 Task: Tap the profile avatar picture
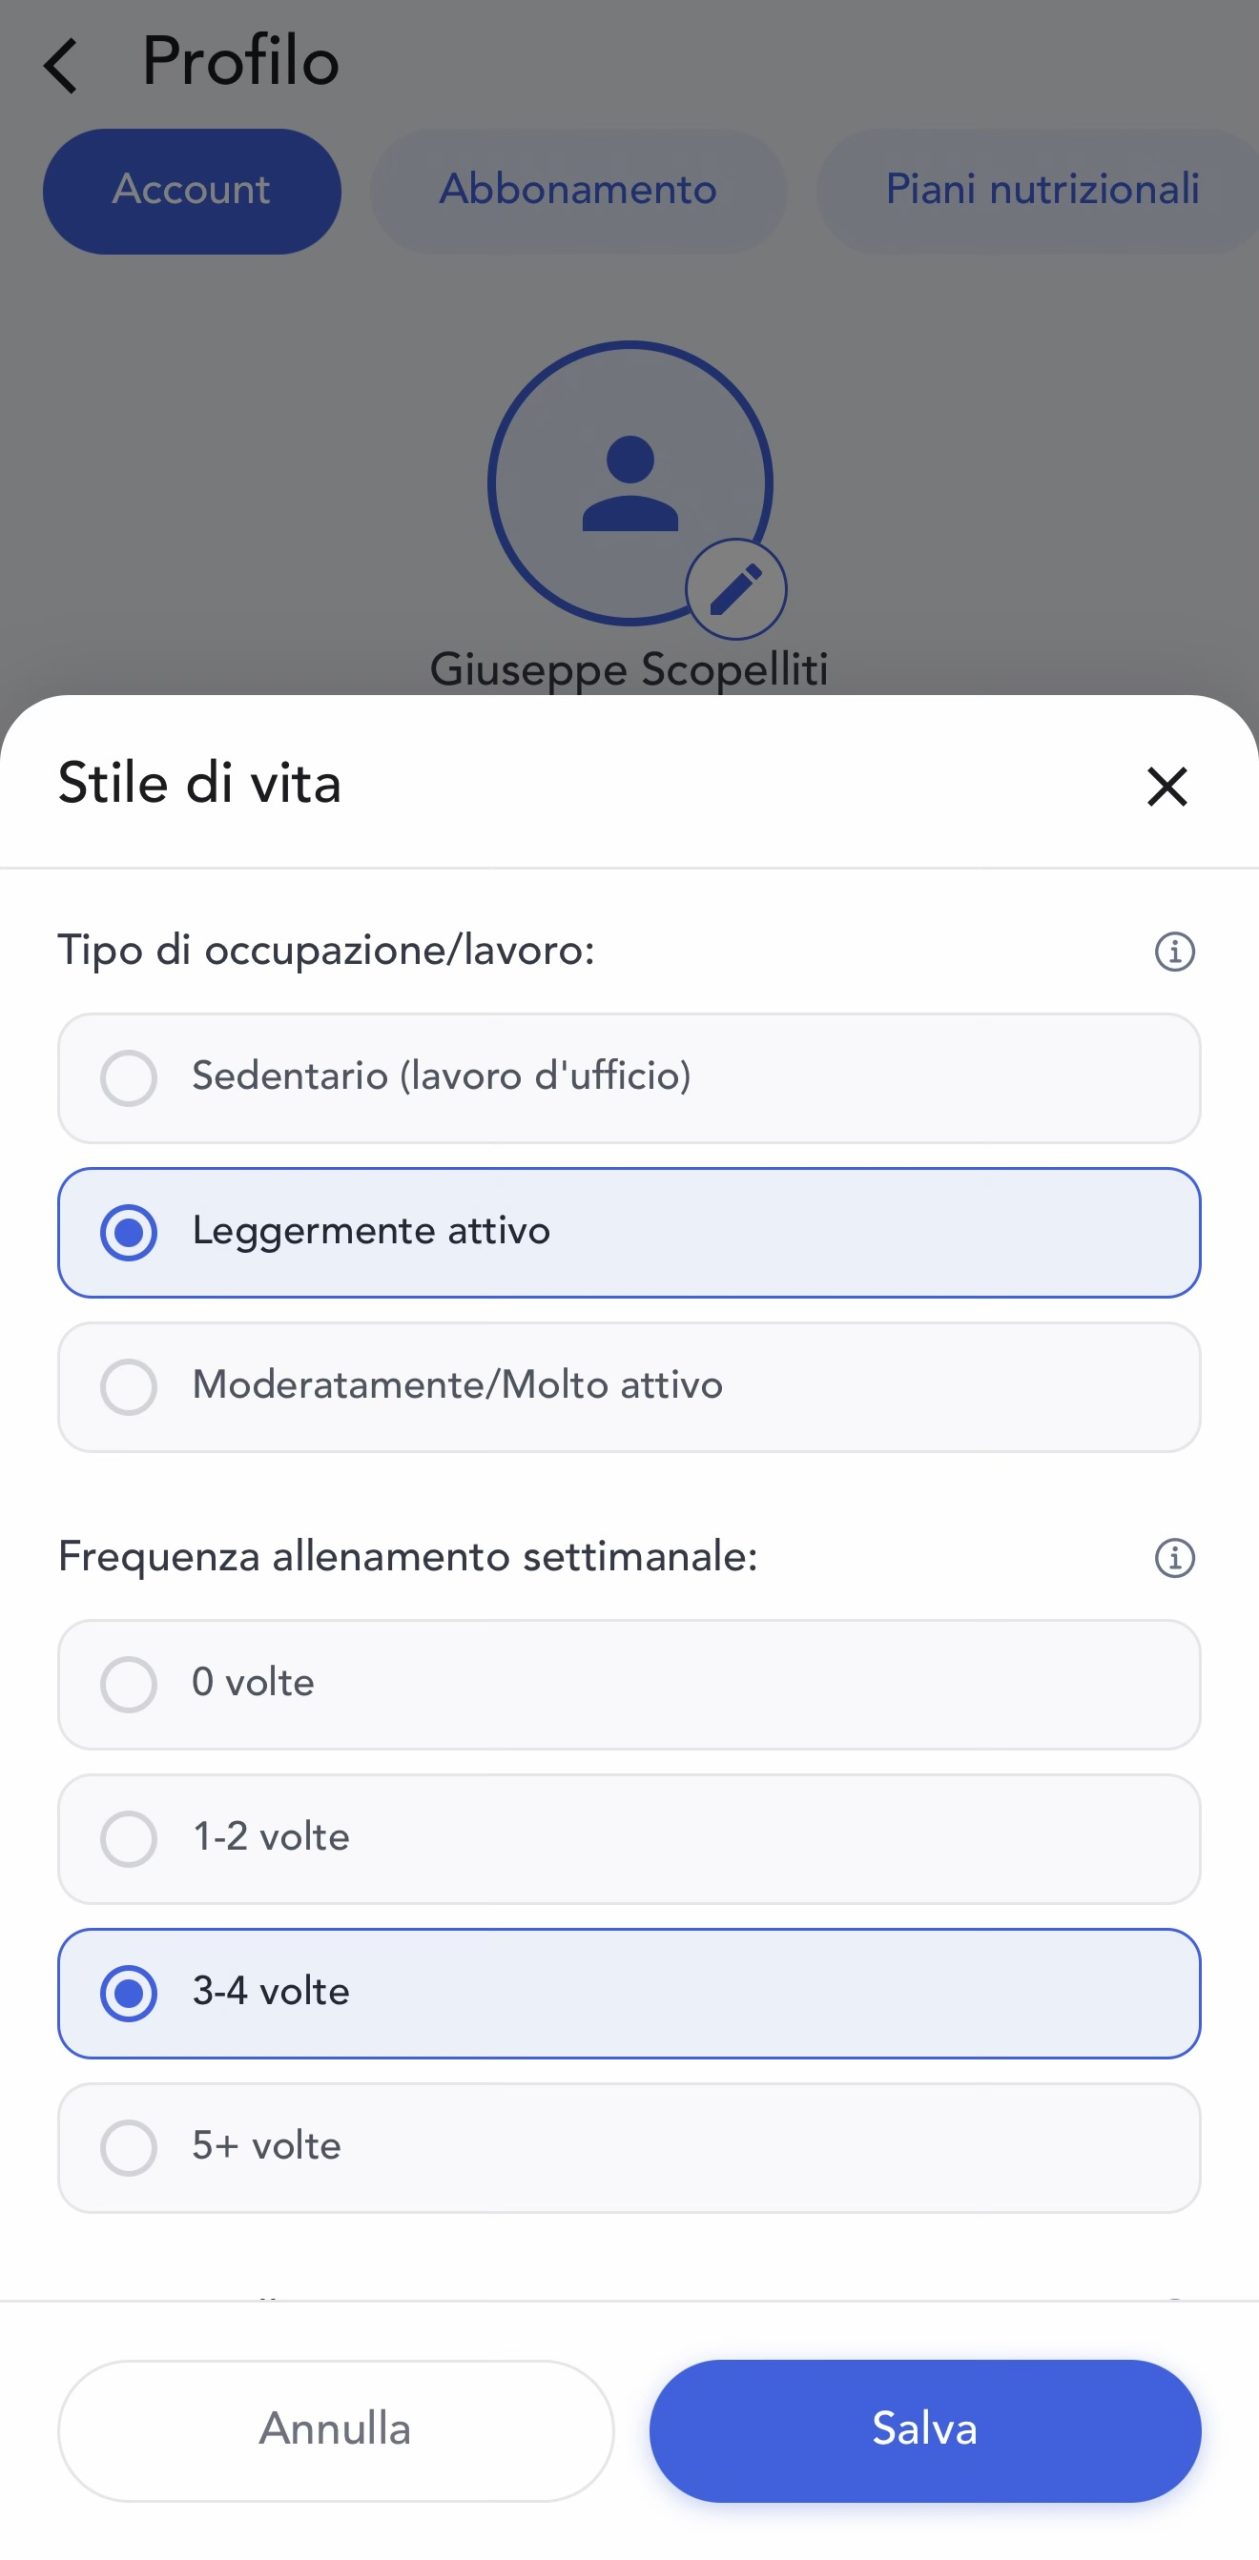click(x=629, y=482)
